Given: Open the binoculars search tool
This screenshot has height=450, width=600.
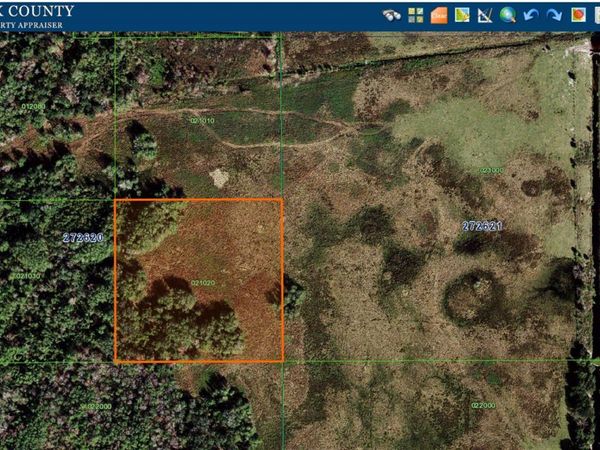Looking at the screenshot, I should point(392,15).
